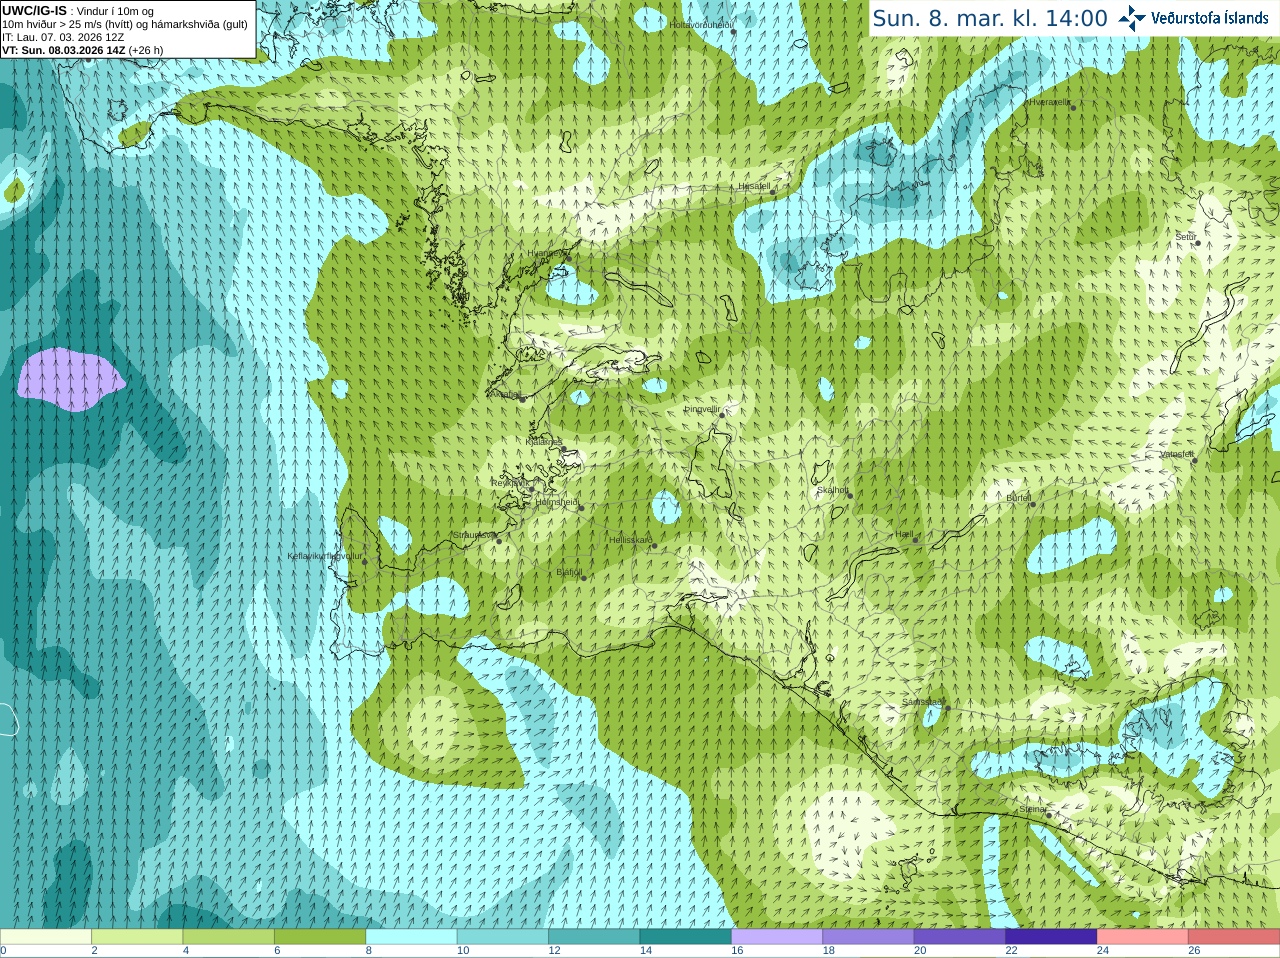Click the Bláfjöll station label

click(569, 572)
